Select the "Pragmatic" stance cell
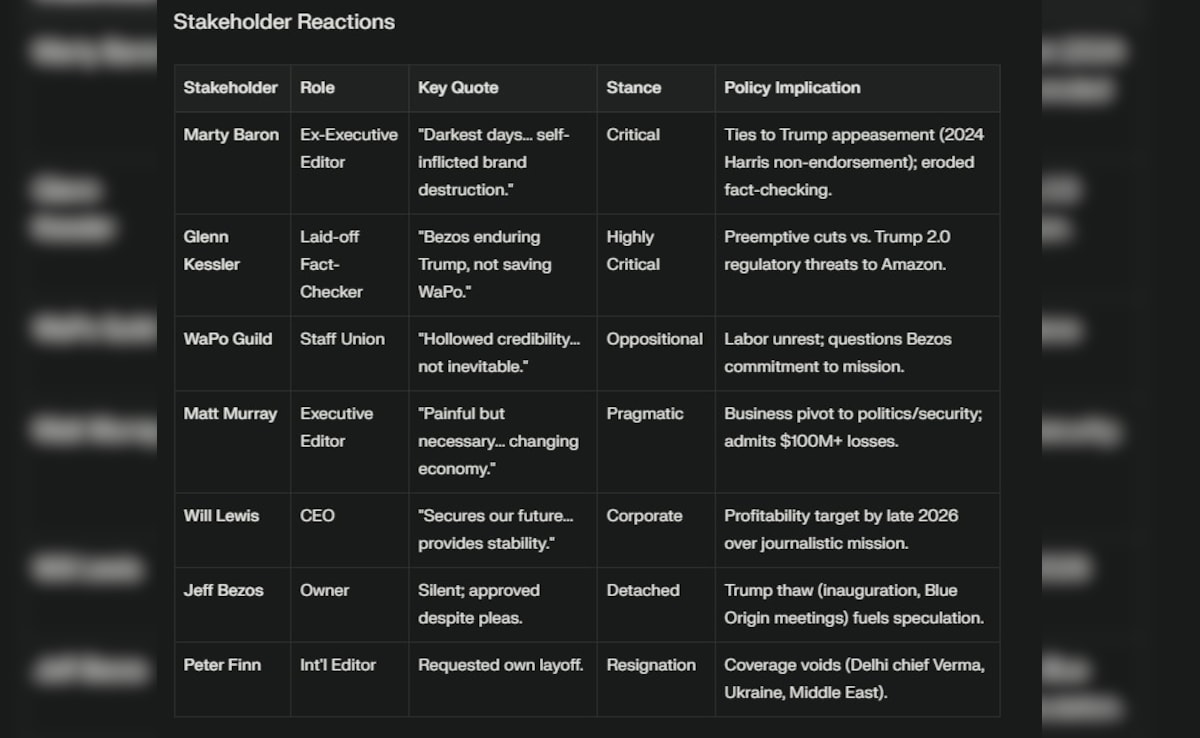This screenshot has width=1200, height=738. (645, 414)
